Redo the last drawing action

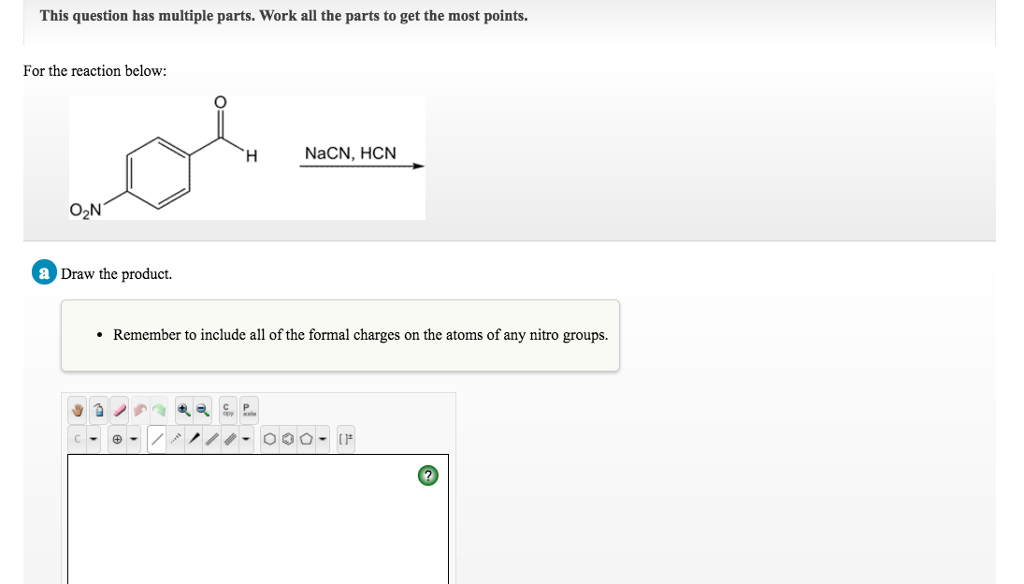click(160, 410)
